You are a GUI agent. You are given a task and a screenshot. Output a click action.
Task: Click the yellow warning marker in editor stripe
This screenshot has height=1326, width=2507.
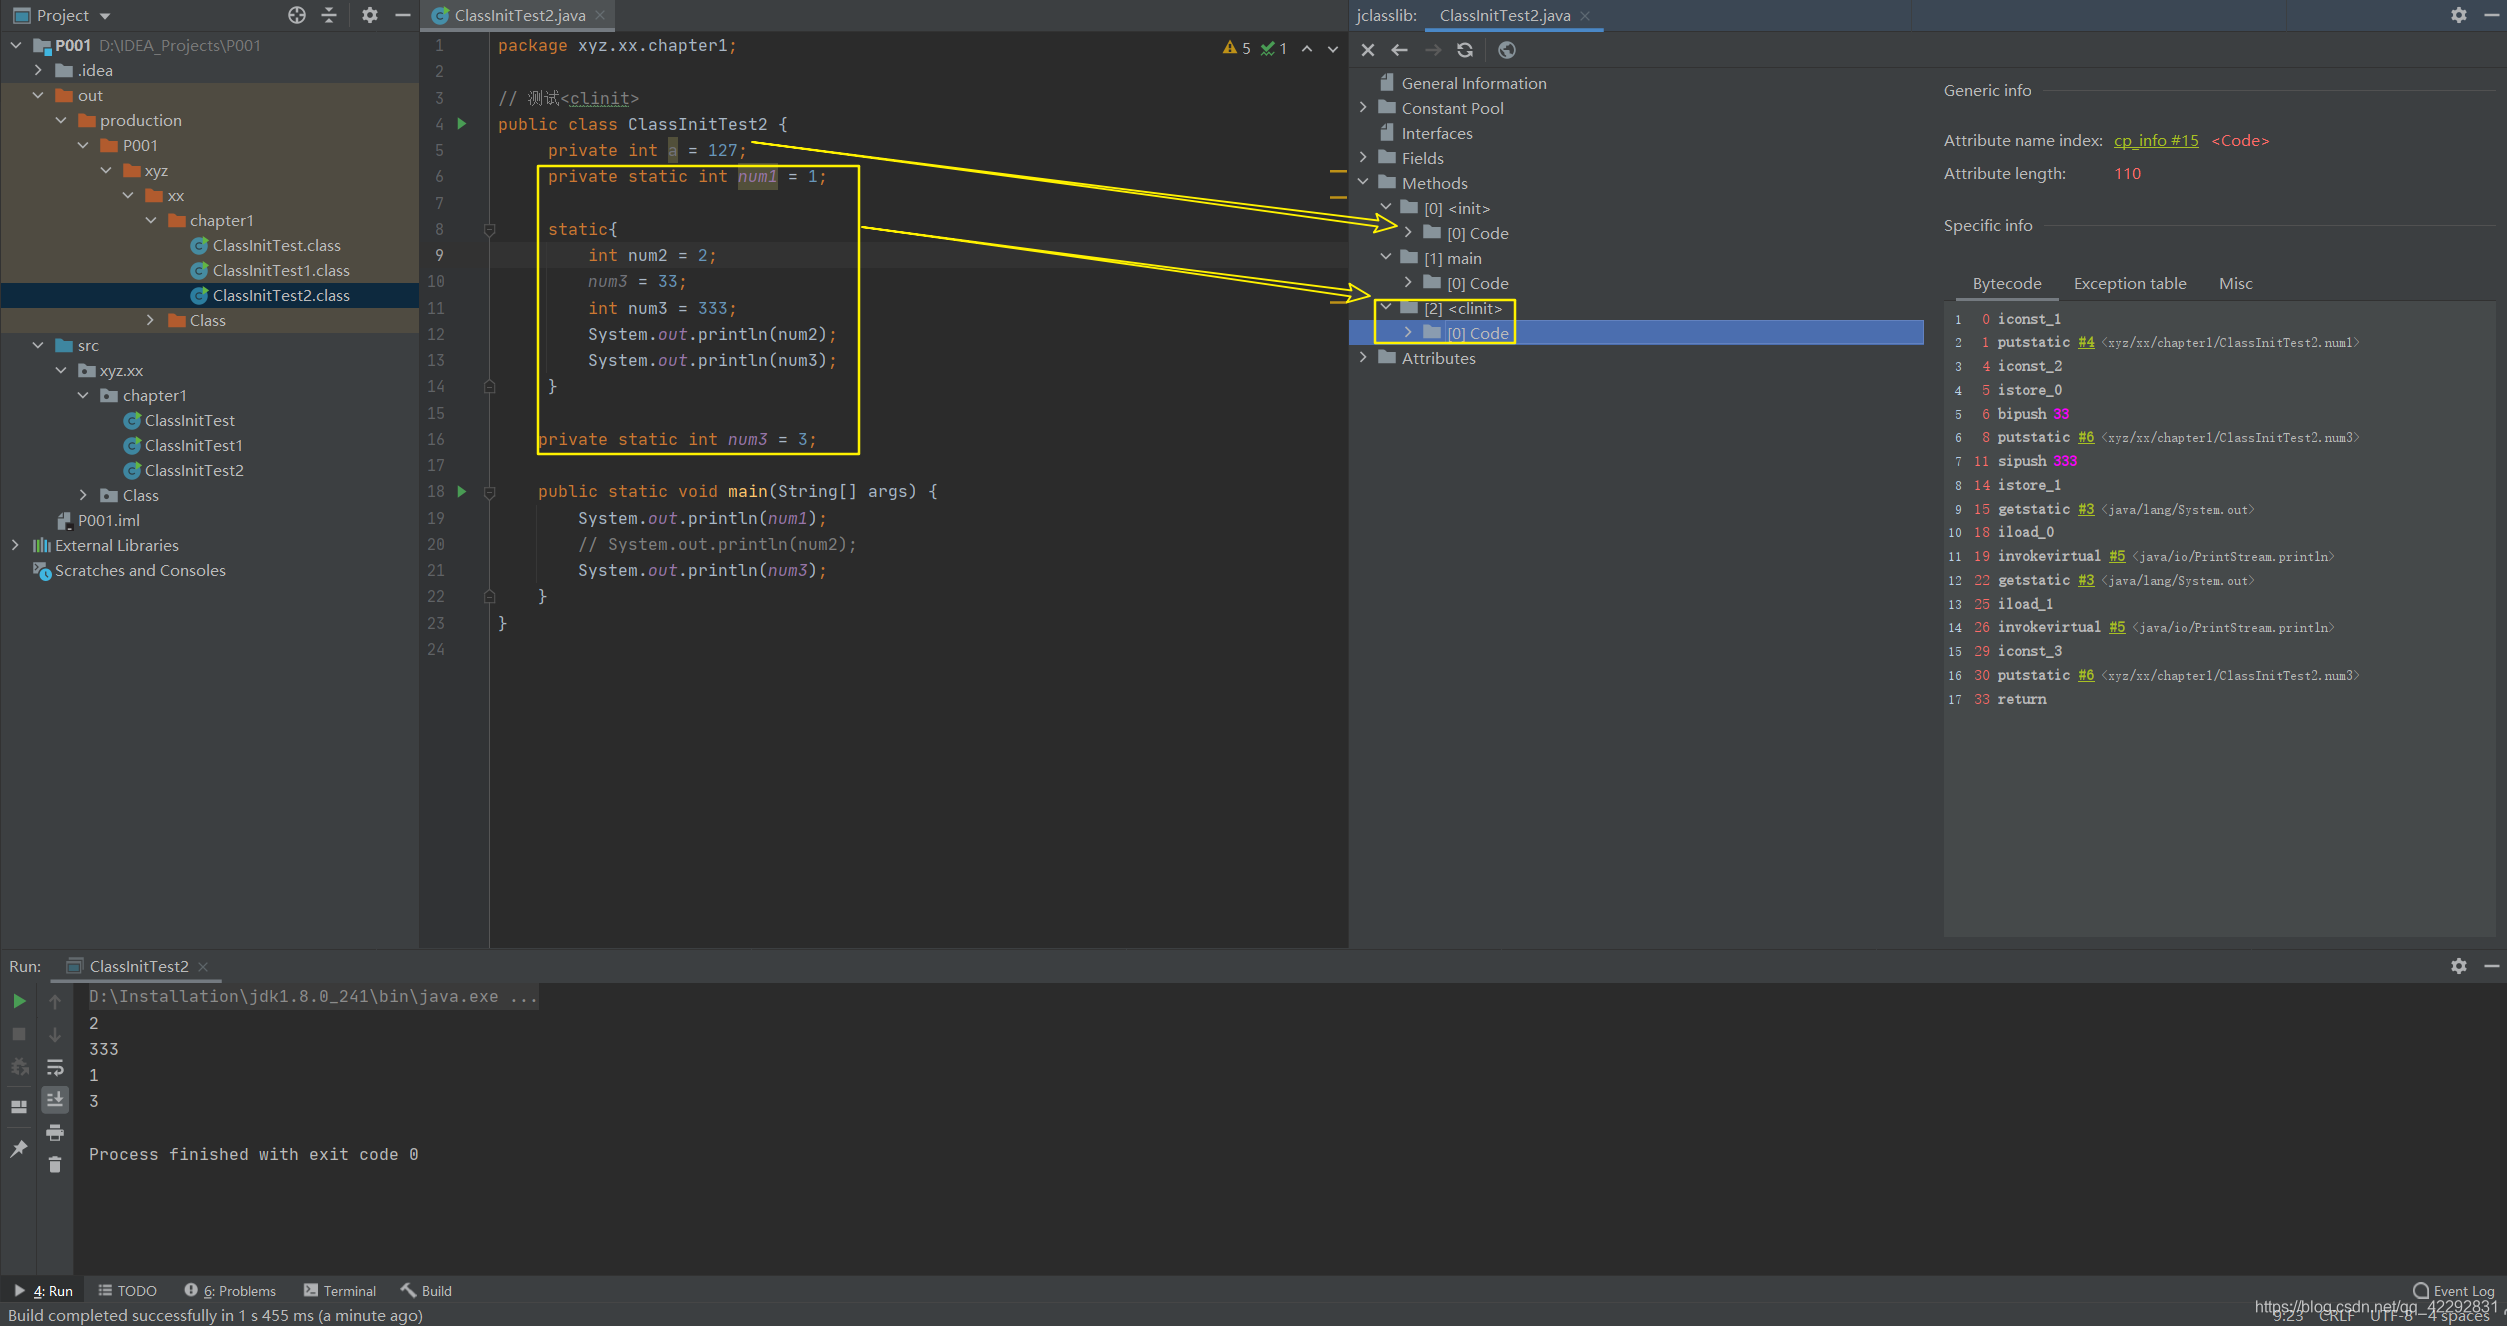[x=1337, y=172]
